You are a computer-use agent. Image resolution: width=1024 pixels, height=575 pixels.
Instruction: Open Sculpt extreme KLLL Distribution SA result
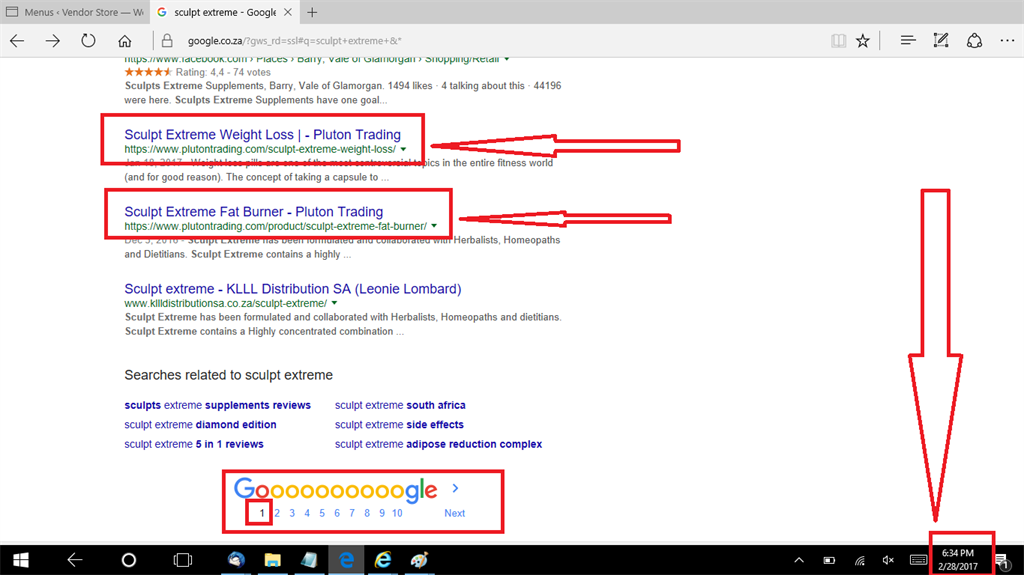pyautogui.click(x=293, y=289)
